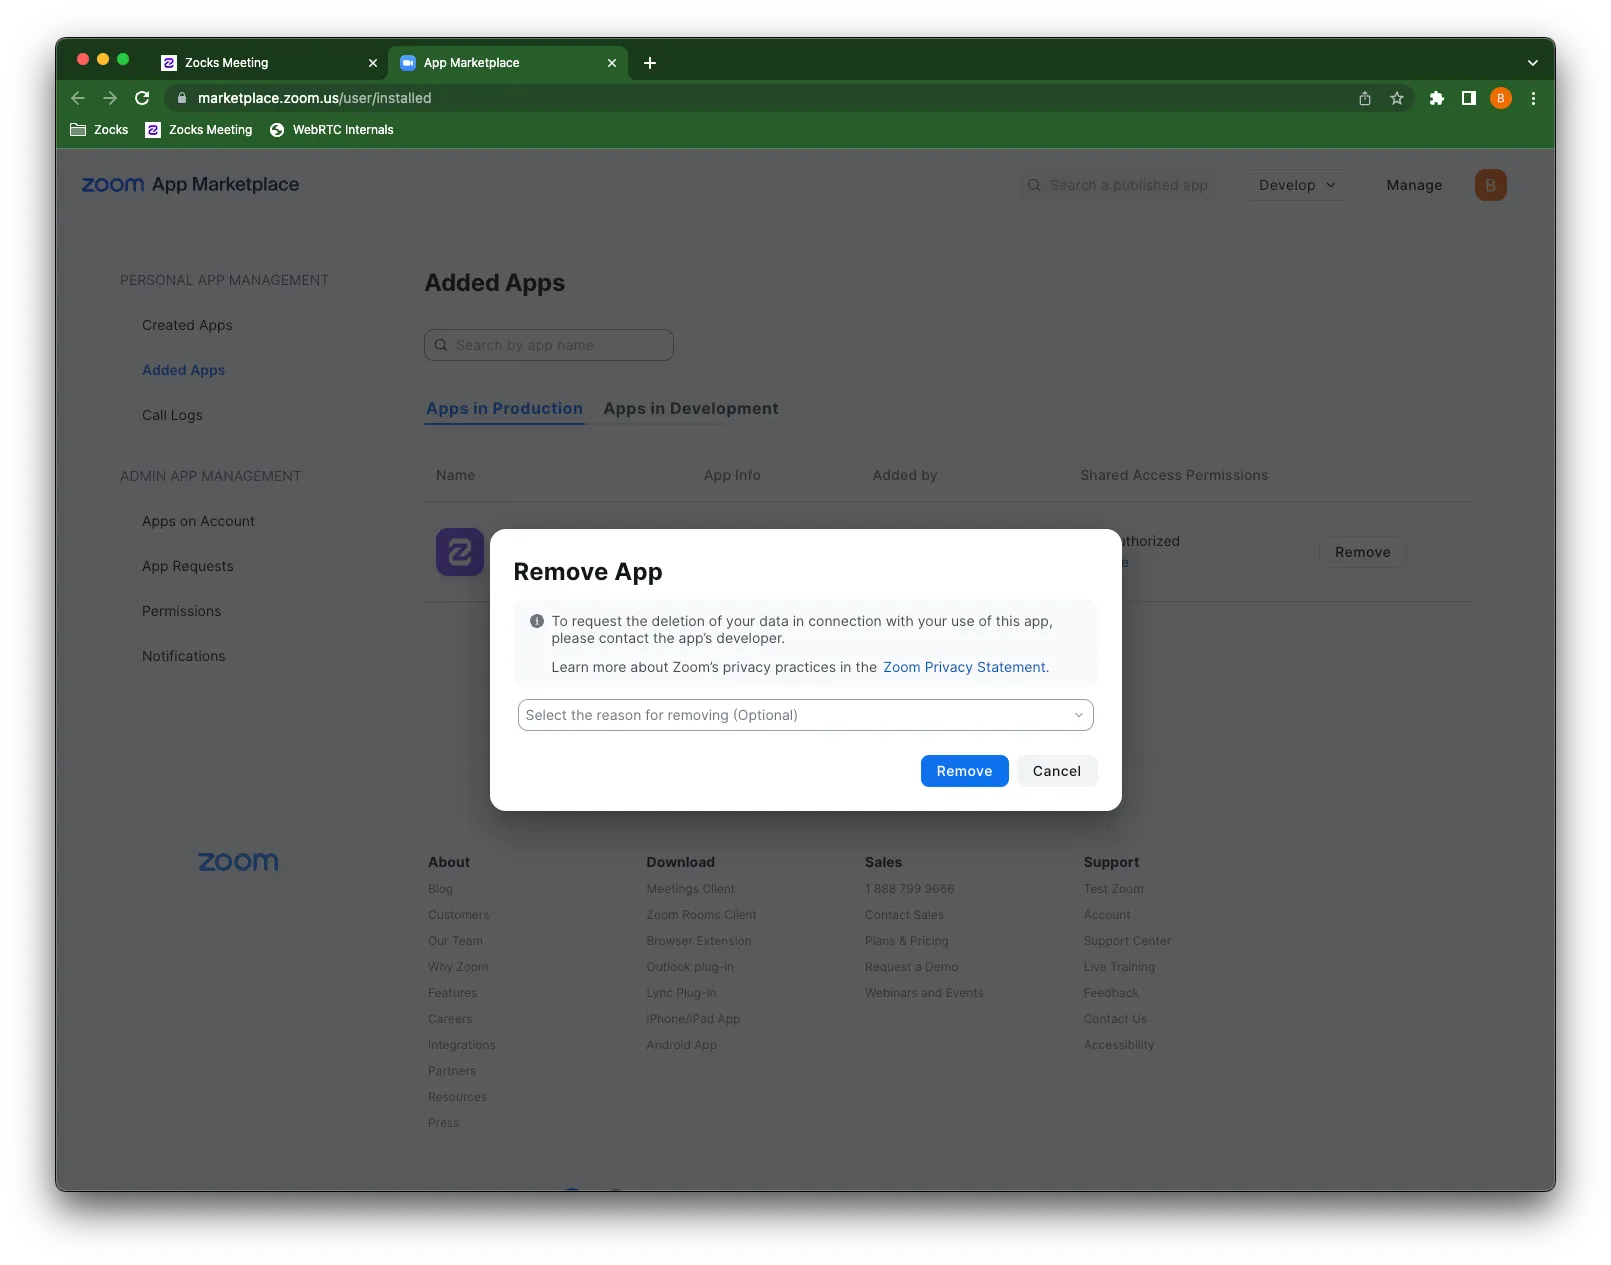The width and height of the screenshot is (1611, 1265).
Task: Click the lock icon in address bar
Action: pos(182,98)
